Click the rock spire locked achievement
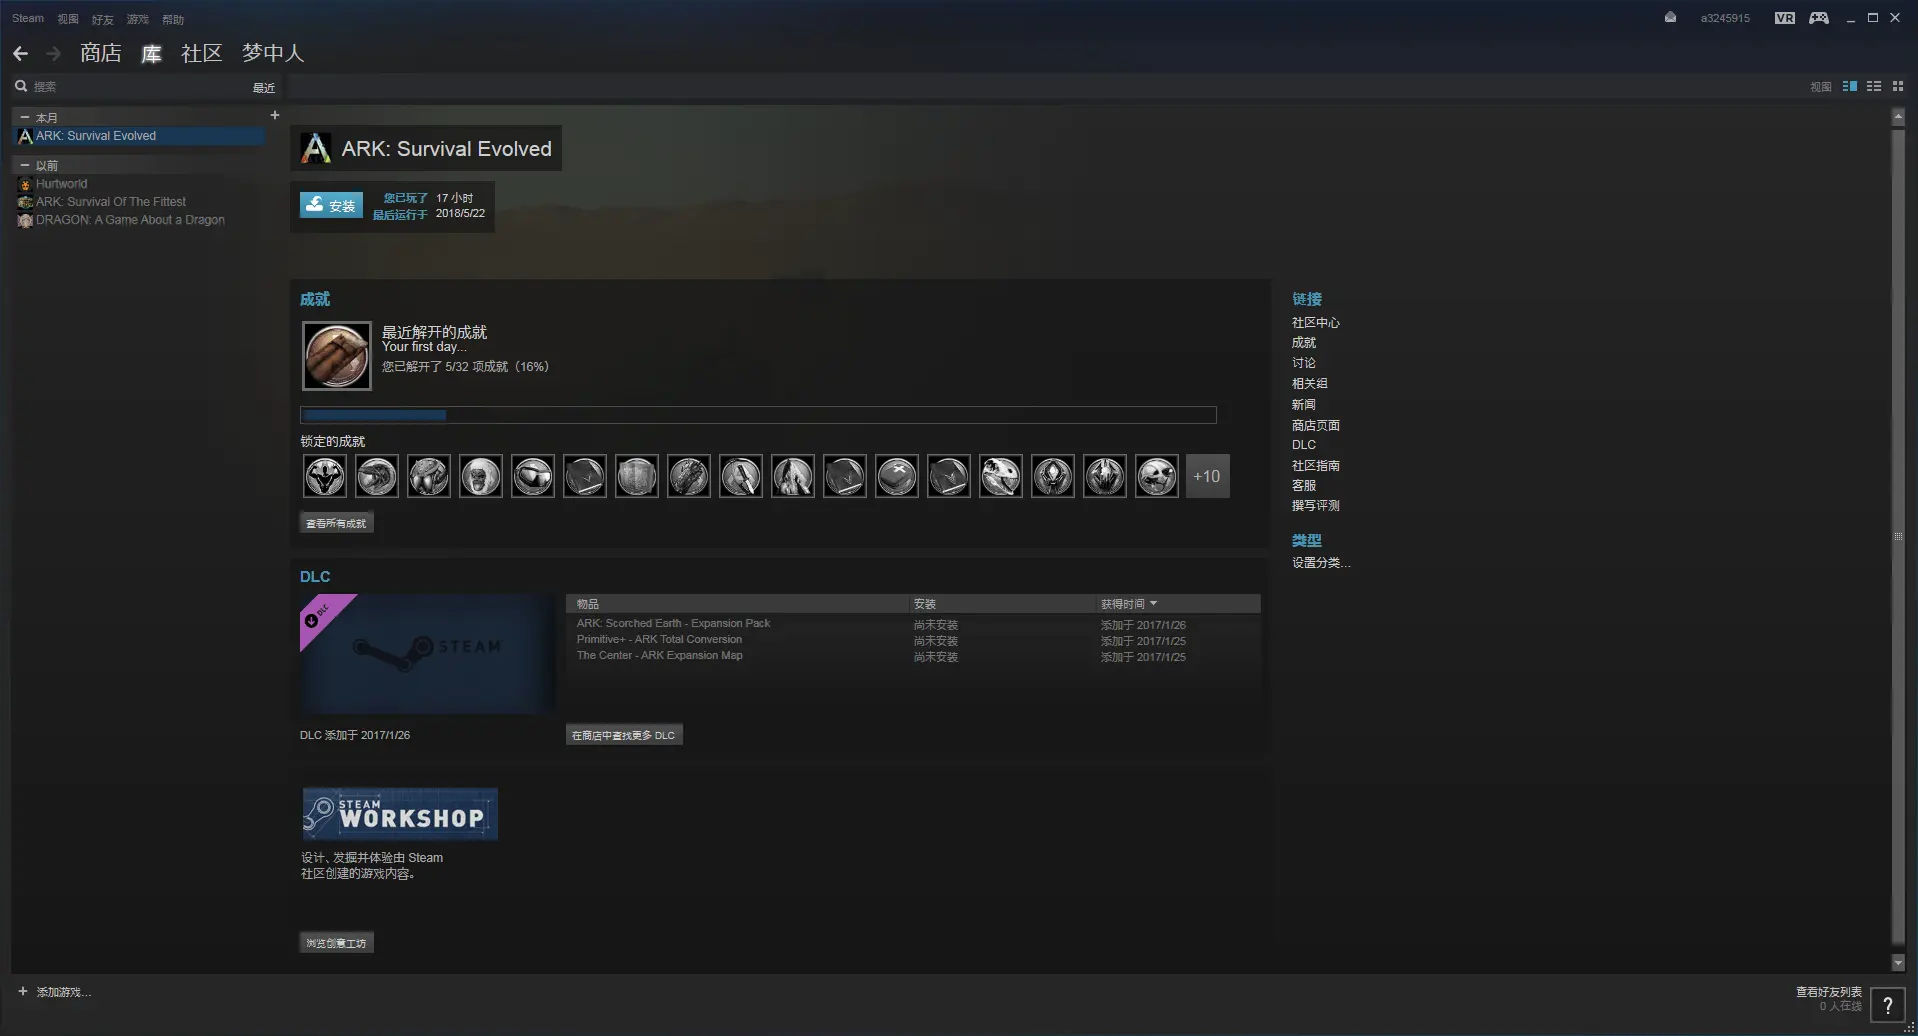Image resolution: width=1918 pixels, height=1036 pixels. point(793,476)
